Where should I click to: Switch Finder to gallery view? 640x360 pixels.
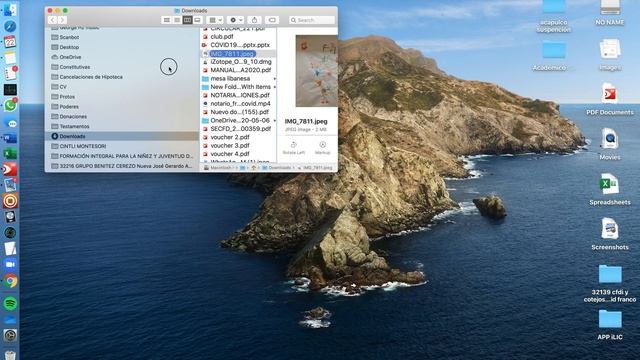198,20
